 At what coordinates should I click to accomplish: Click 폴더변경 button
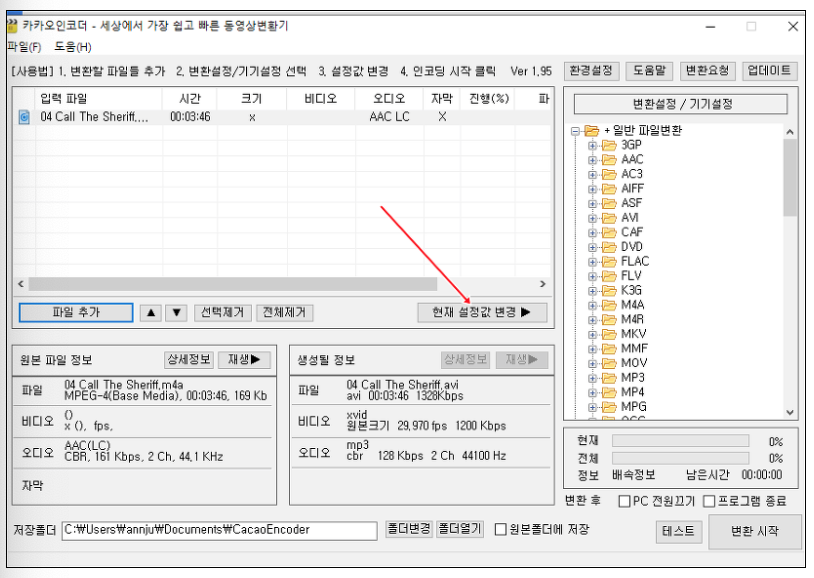(x=409, y=529)
